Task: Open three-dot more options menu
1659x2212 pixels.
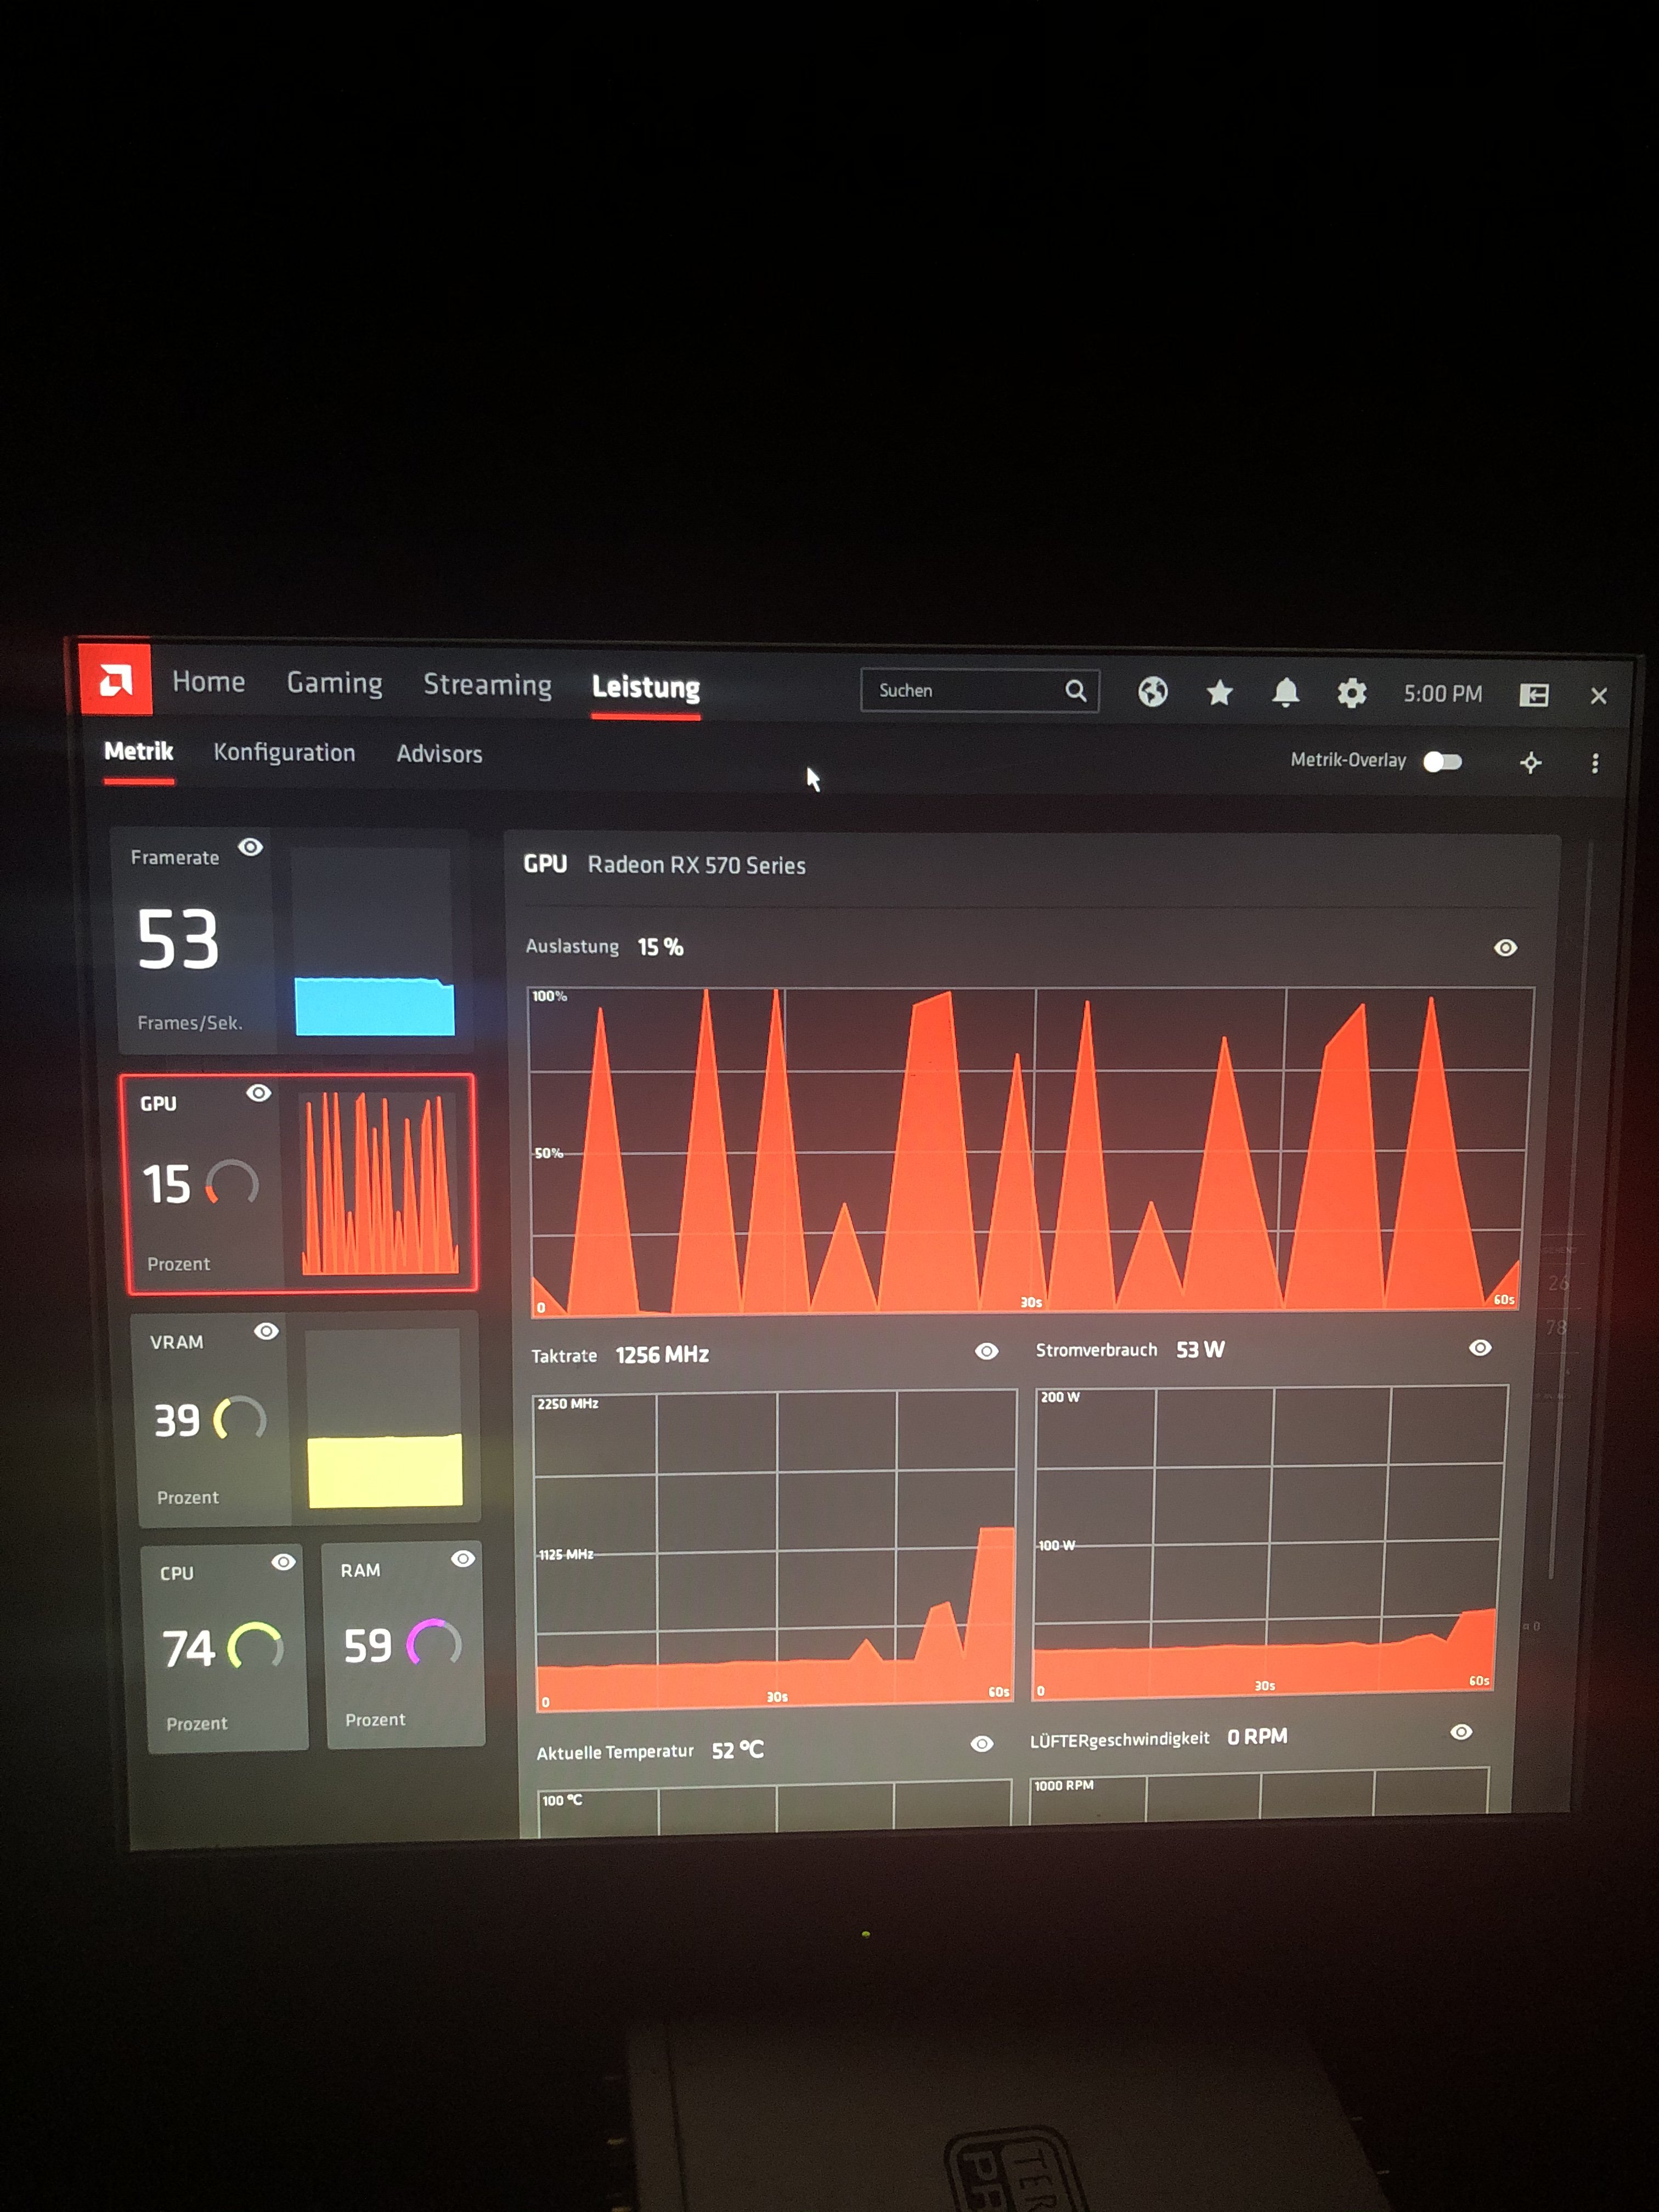Action: (x=1594, y=764)
